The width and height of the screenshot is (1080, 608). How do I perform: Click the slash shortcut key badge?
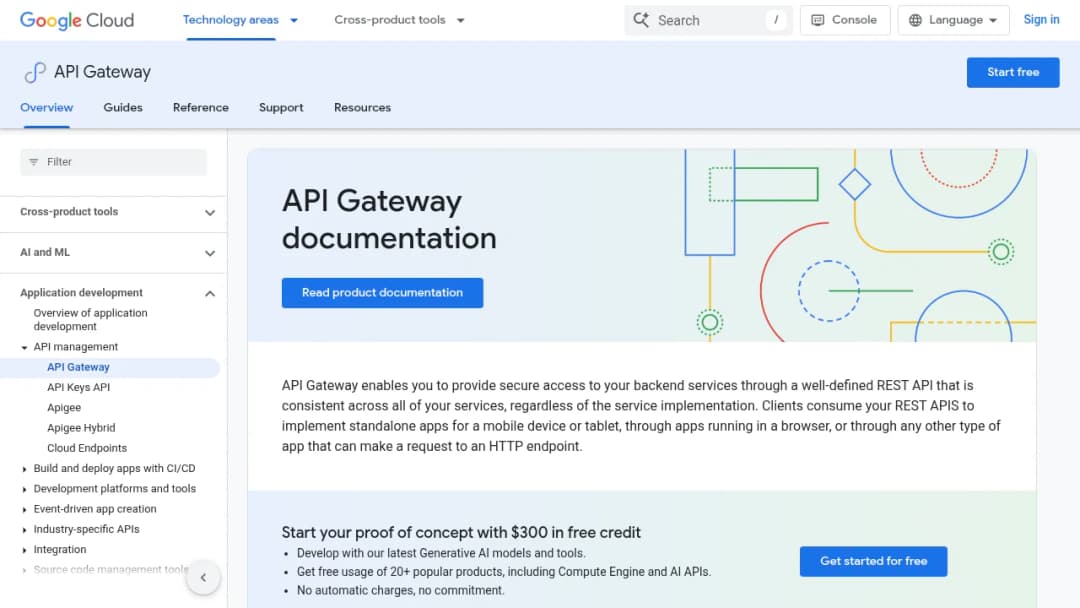coord(776,20)
